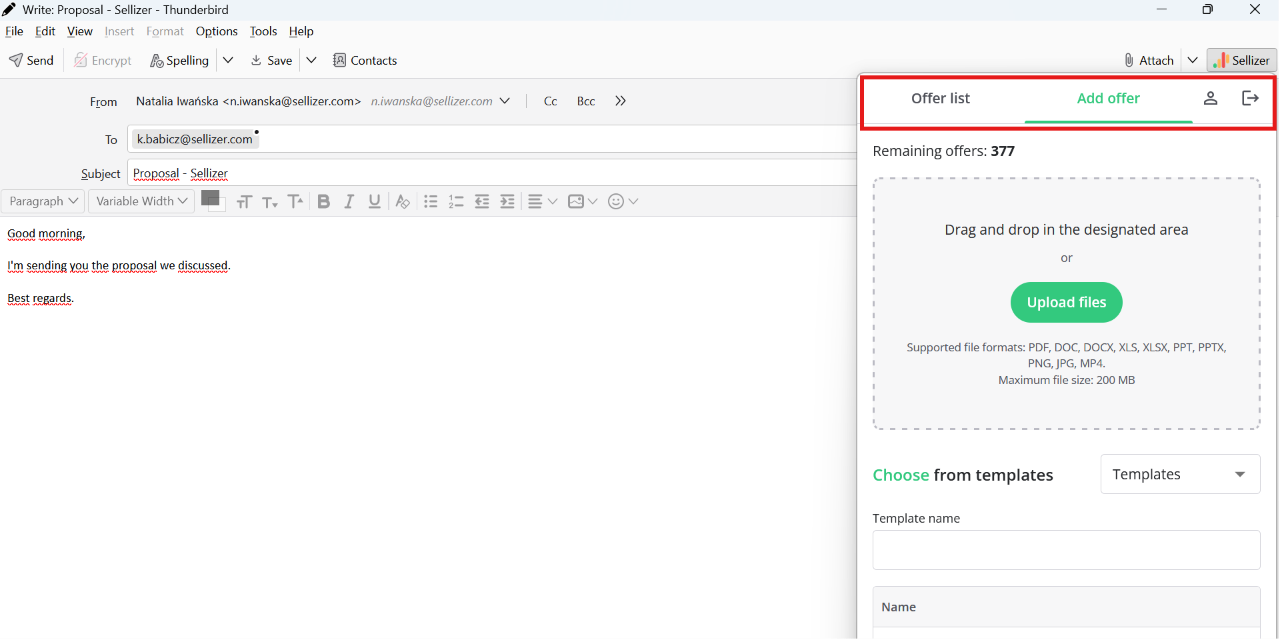
Task: Toggle the Sellizer add-on panel button
Action: pos(1241,60)
